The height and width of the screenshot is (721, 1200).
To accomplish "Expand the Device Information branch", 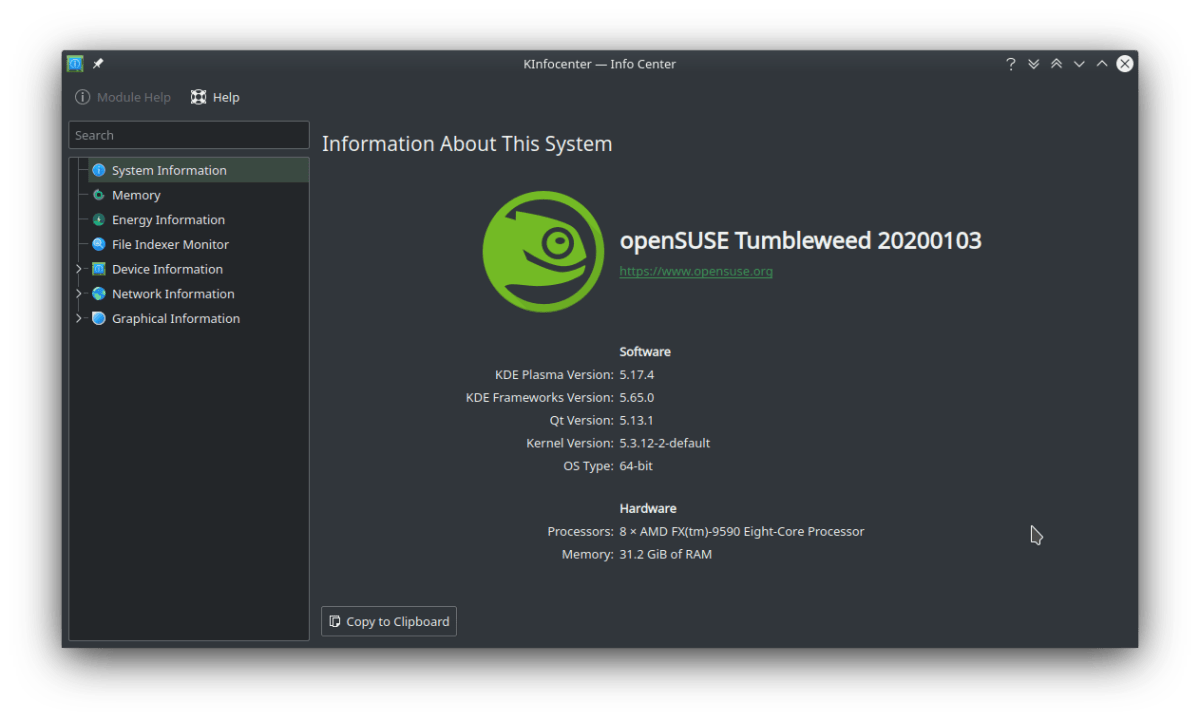I will tap(79, 269).
